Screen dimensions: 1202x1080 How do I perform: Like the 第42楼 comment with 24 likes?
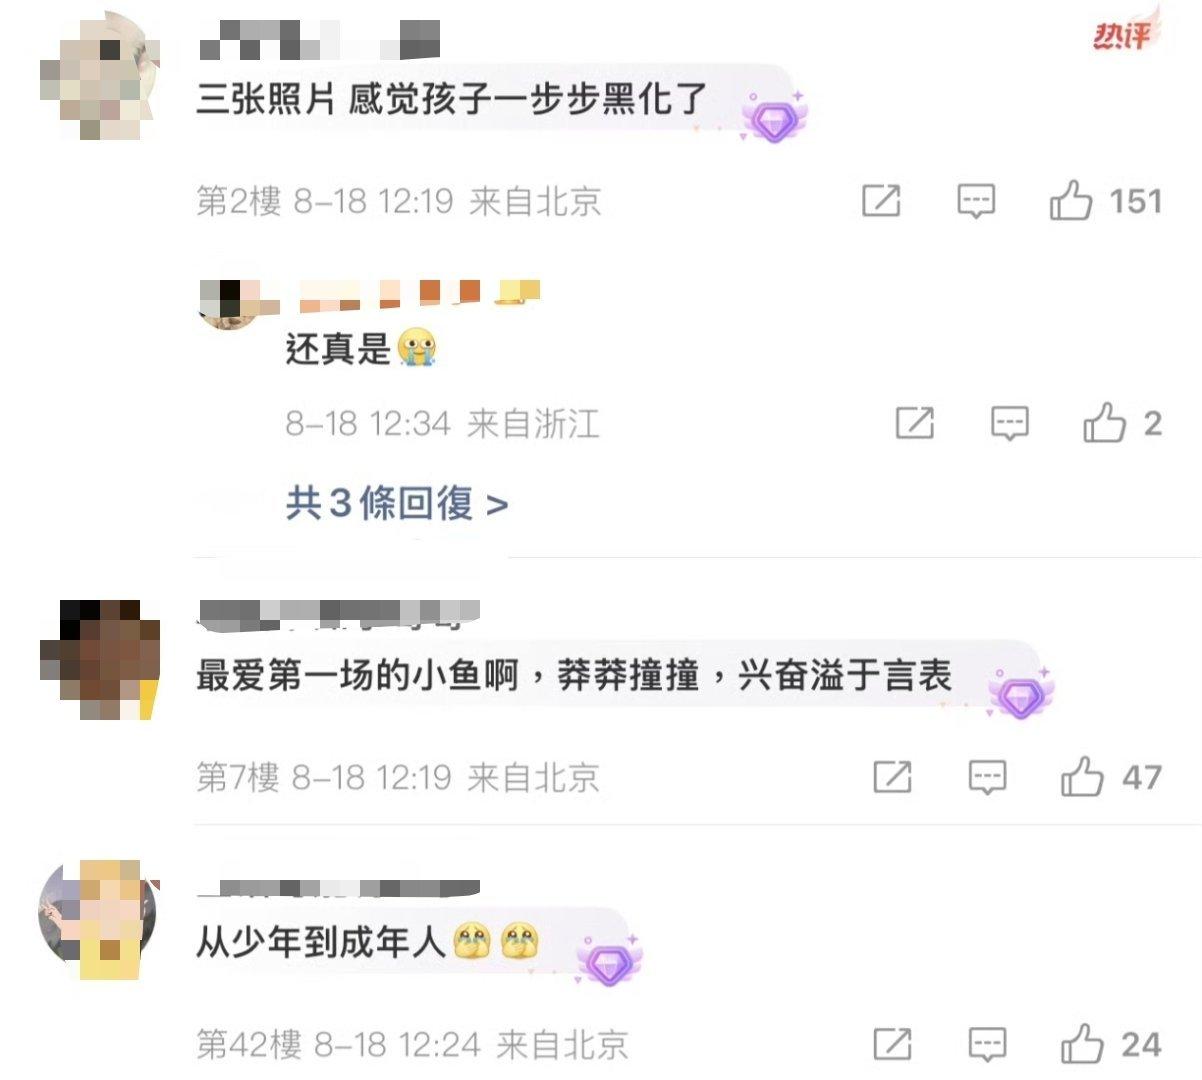(1082, 1044)
